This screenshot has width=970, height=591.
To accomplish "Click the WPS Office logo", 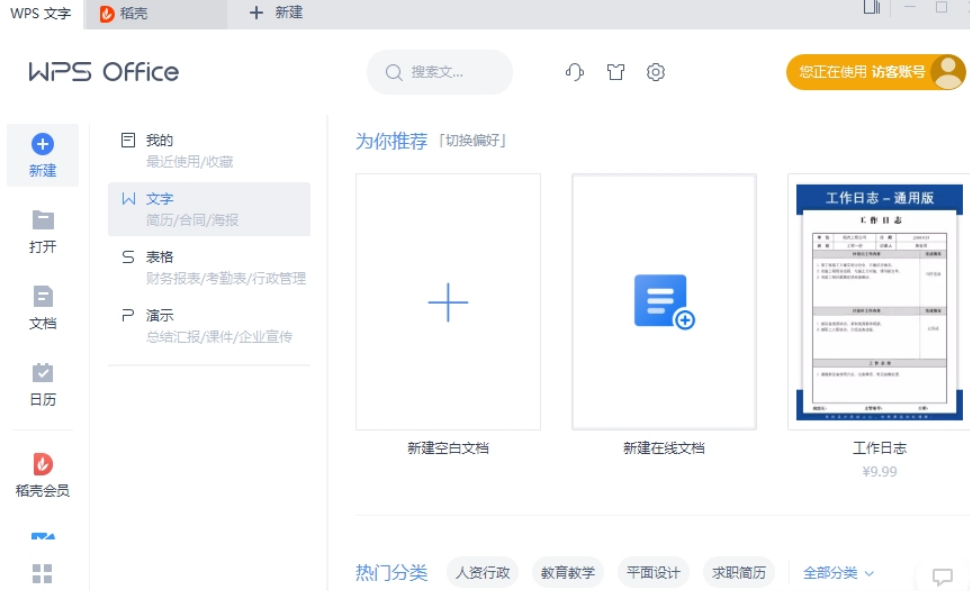I will (x=104, y=72).
